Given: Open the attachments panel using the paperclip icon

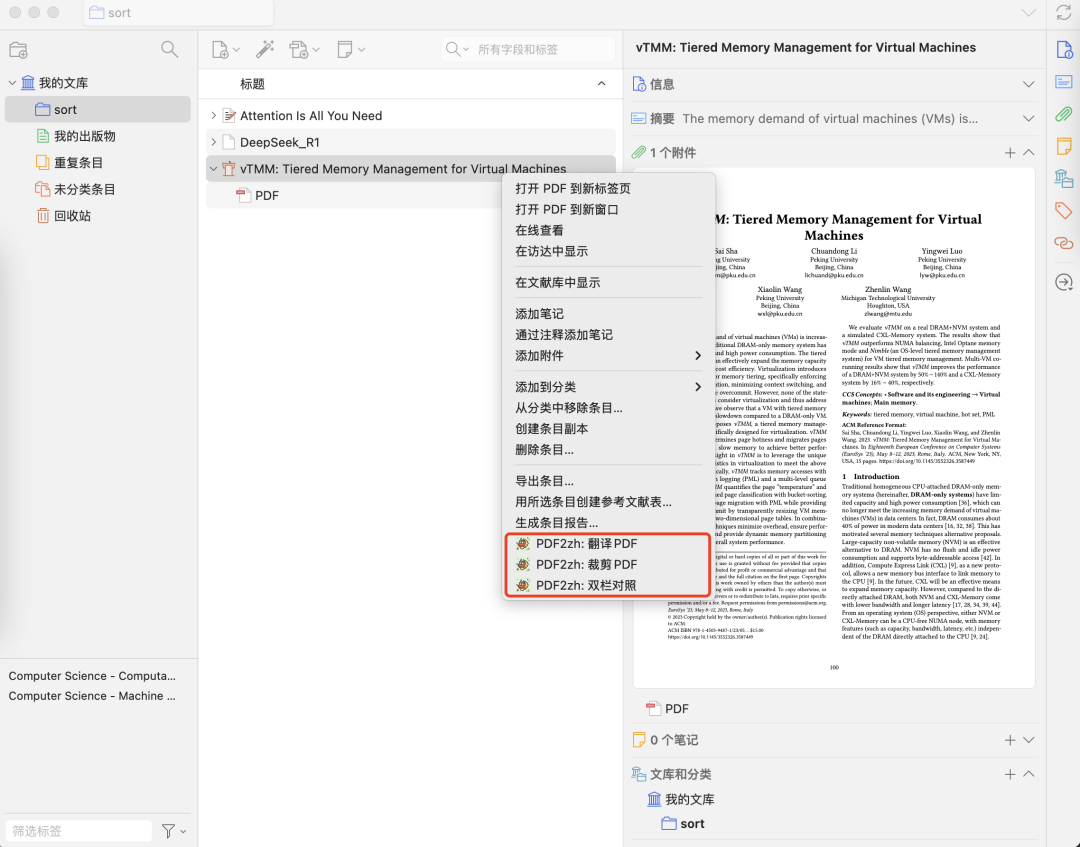Looking at the screenshot, I should pyautogui.click(x=1063, y=114).
